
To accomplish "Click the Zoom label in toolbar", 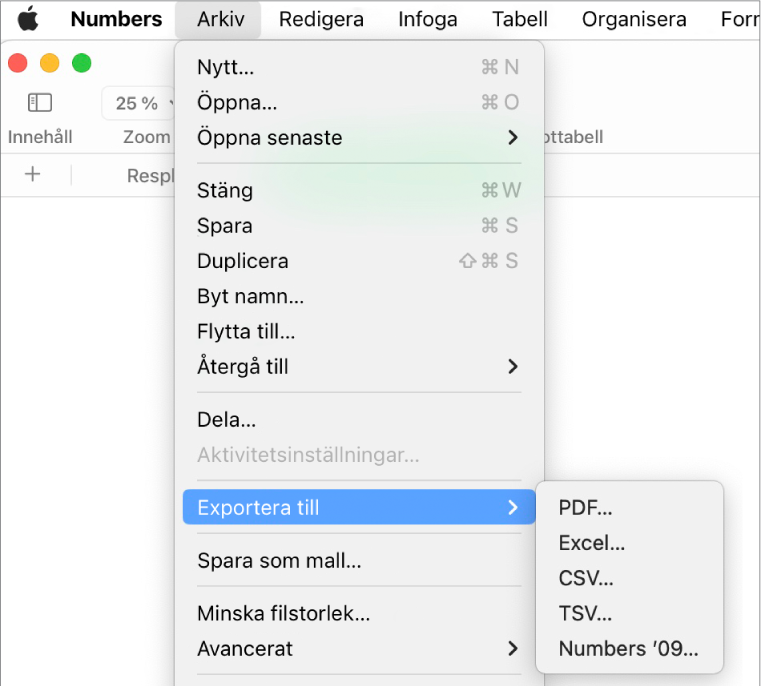I will point(147,137).
